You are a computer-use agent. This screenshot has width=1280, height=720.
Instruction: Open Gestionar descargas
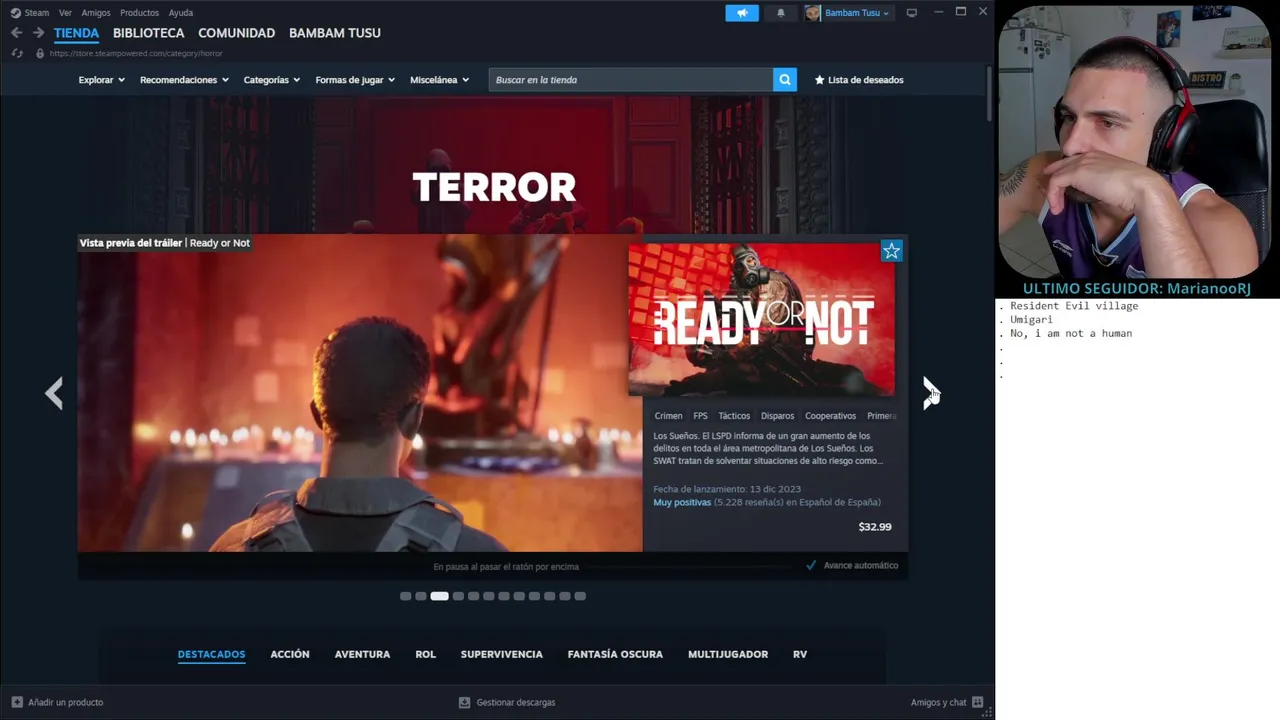(x=516, y=702)
